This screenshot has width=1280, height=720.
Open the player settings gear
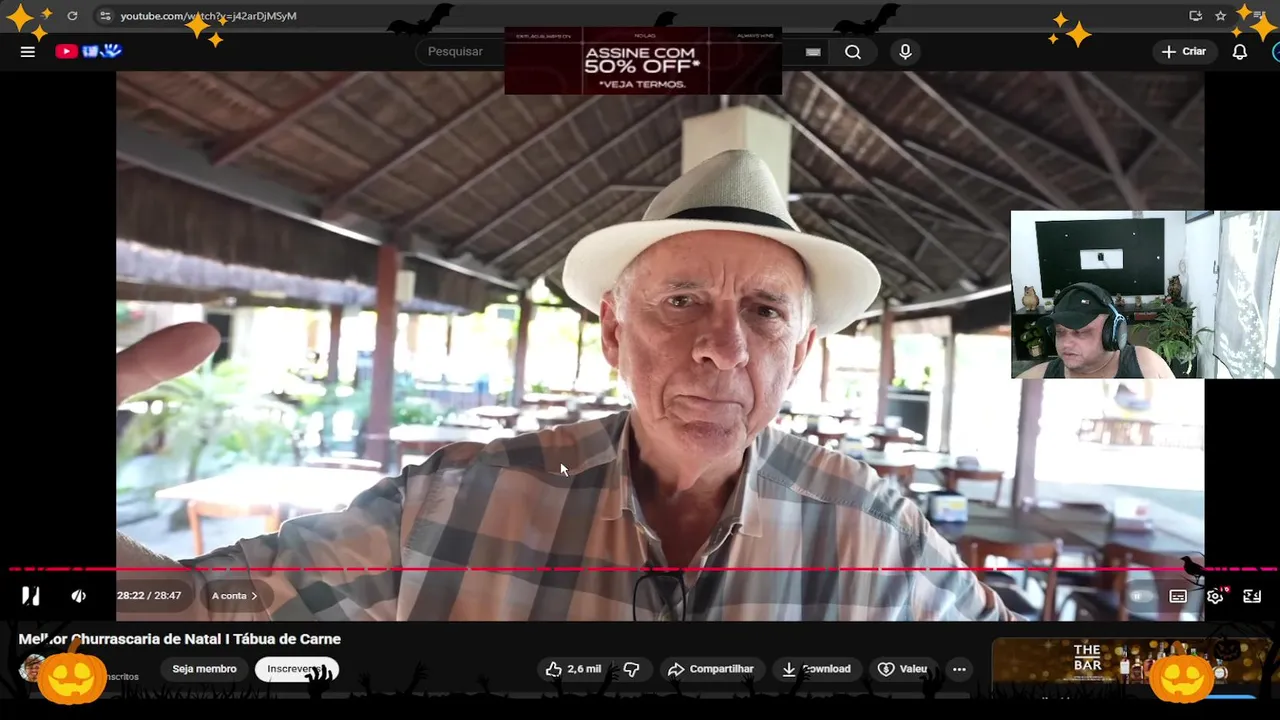(x=1215, y=596)
